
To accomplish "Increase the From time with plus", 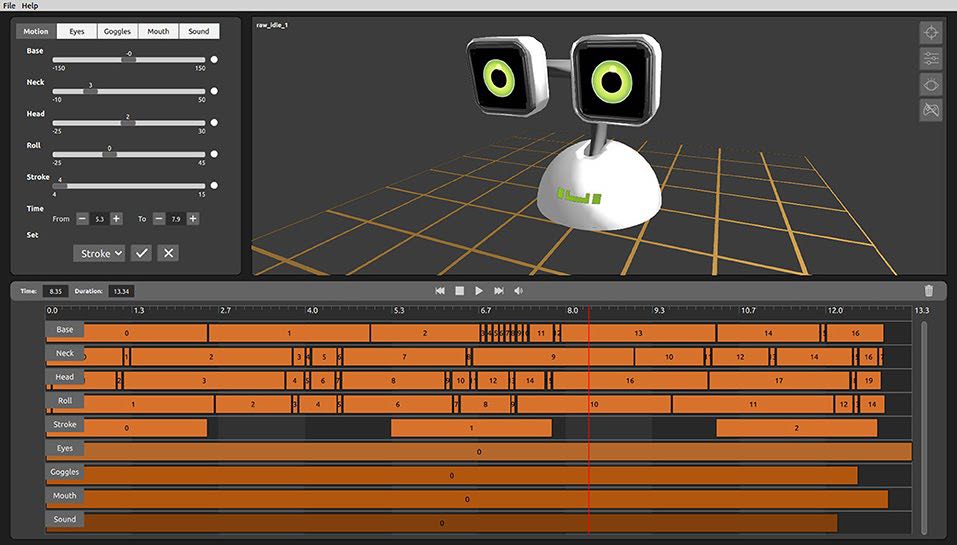I will coord(116,218).
